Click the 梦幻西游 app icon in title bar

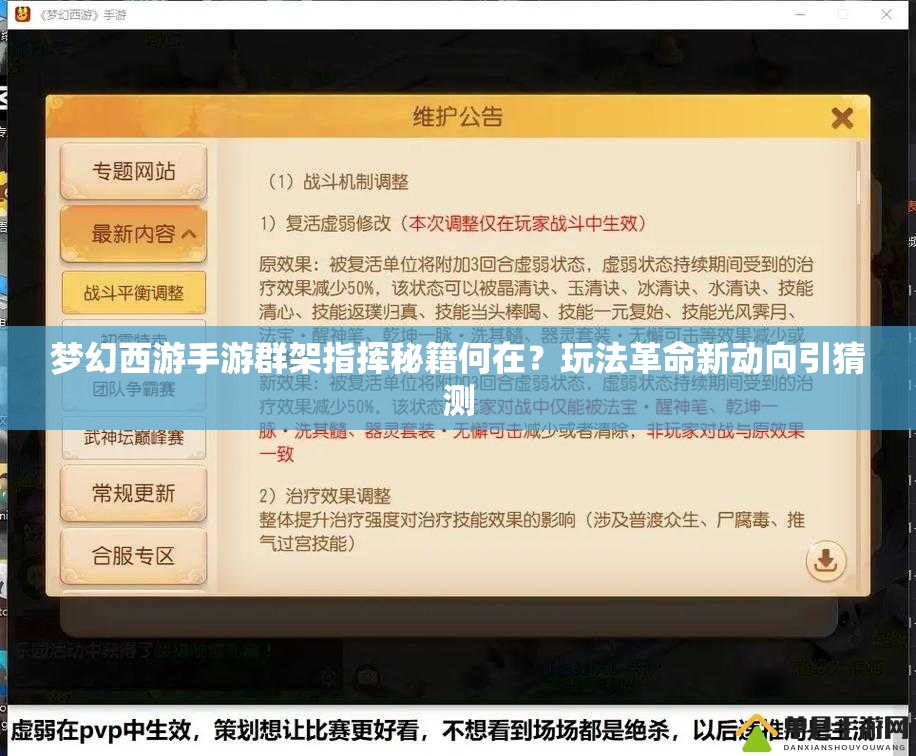pyautogui.click(x=22, y=13)
